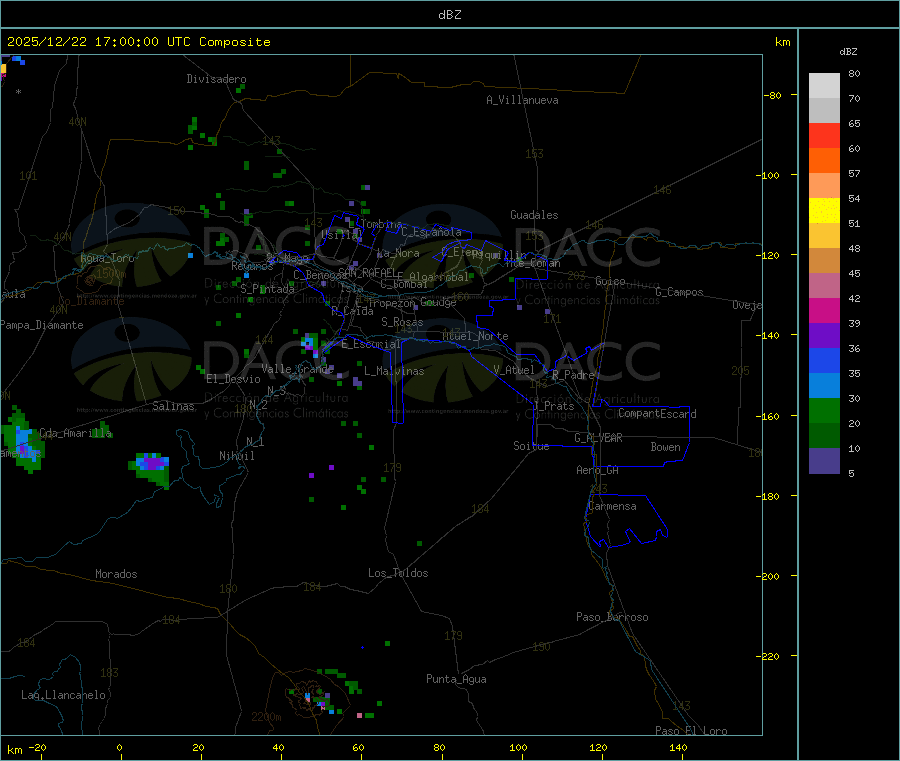Click the Morados map label
The height and width of the screenshot is (761, 900).
(117, 574)
